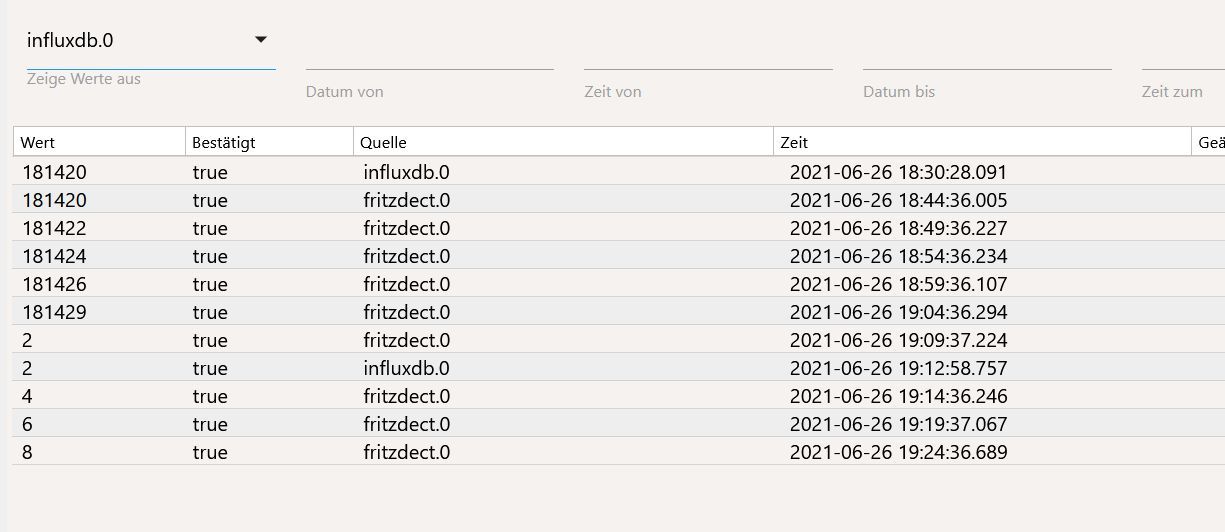Viewport: 1225px width, 532px height.
Task: Focus the 'Datum bis' input field
Action: point(987,56)
